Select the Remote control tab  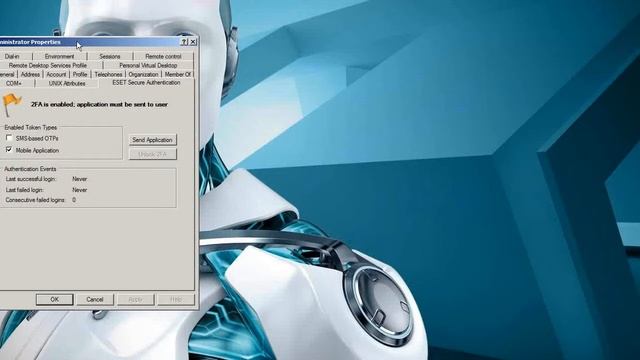pyautogui.click(x=163, y=56)
